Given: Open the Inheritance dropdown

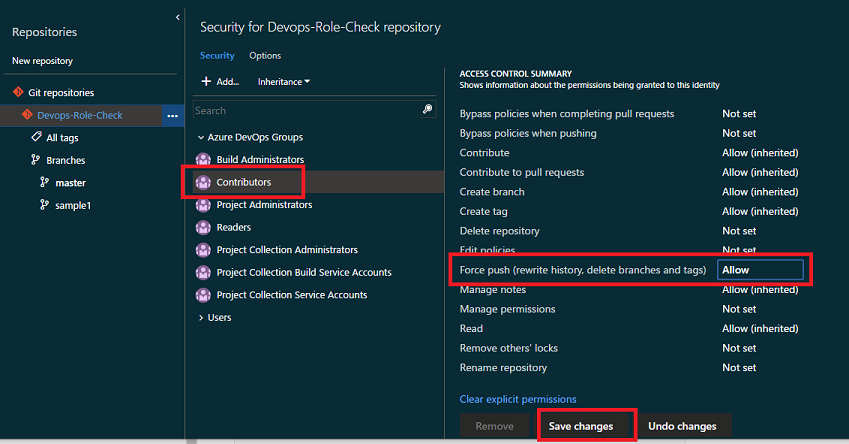Looking at the screenshot, I should (x=284, y=82).
